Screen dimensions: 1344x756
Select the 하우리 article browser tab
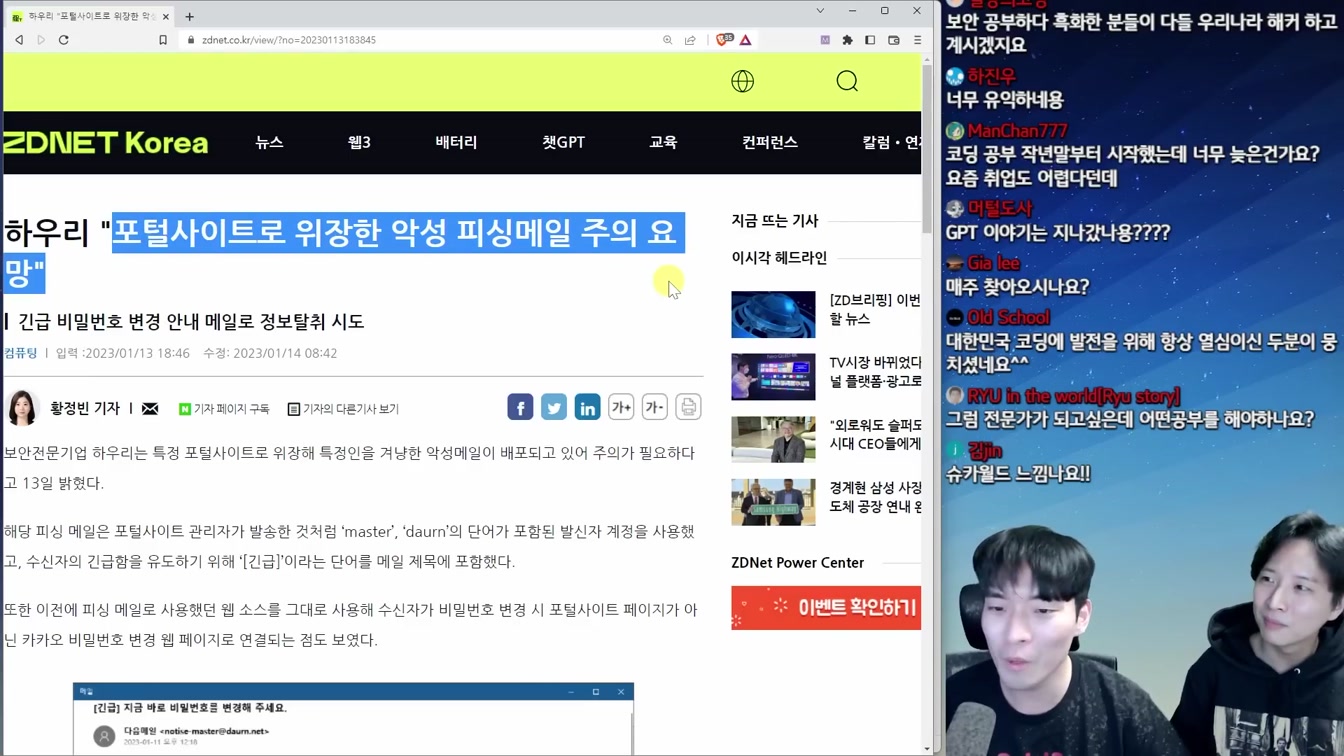coord(90,16)
